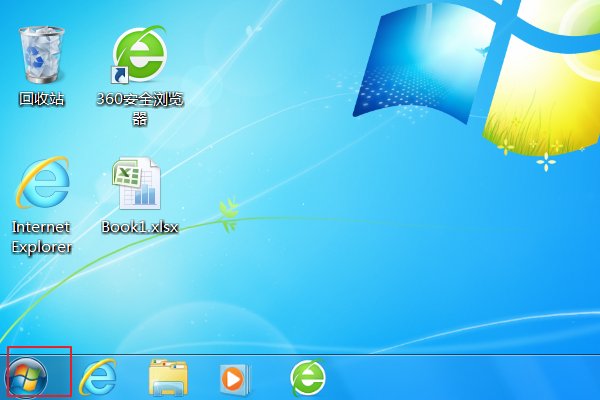
Task: Click the Book1.xlsx filename label
Action: (x=140, y=227)
